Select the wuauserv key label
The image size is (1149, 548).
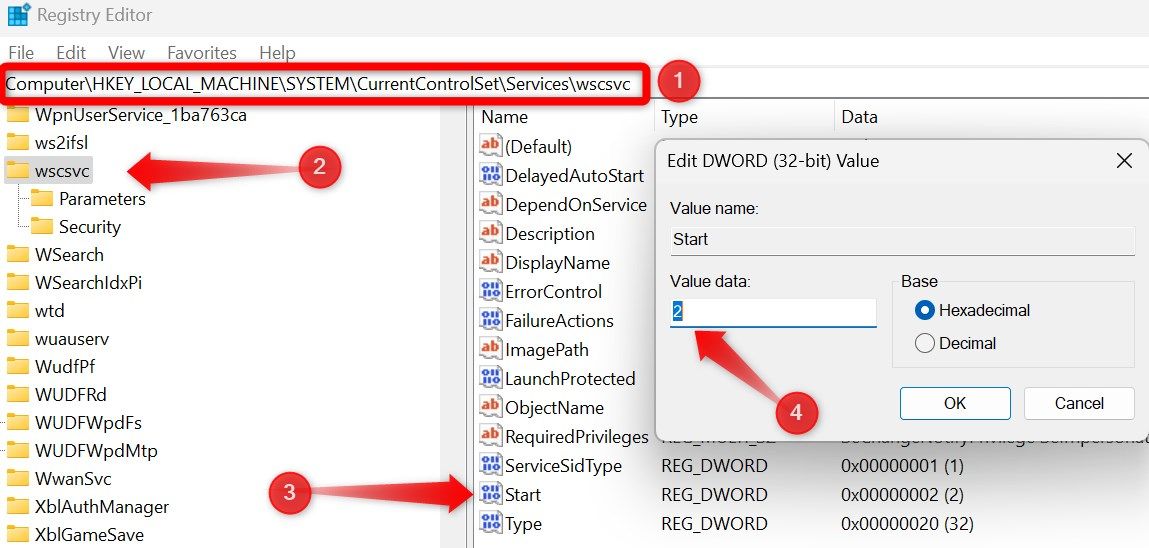[x=72, y=339]
